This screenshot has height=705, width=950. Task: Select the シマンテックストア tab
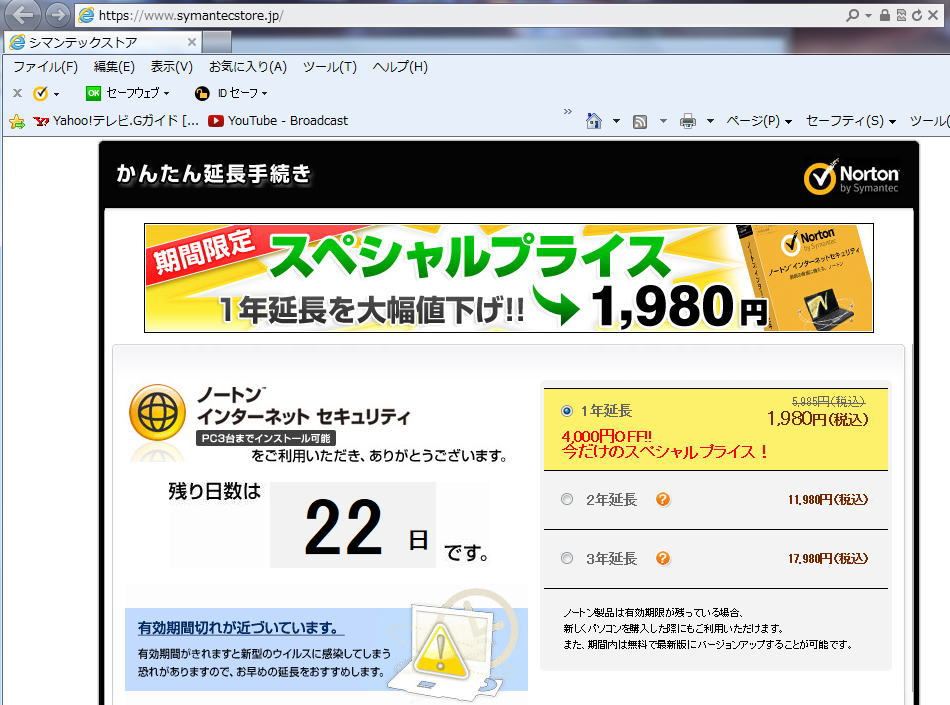pyautogui.click(x=102, y=42)
